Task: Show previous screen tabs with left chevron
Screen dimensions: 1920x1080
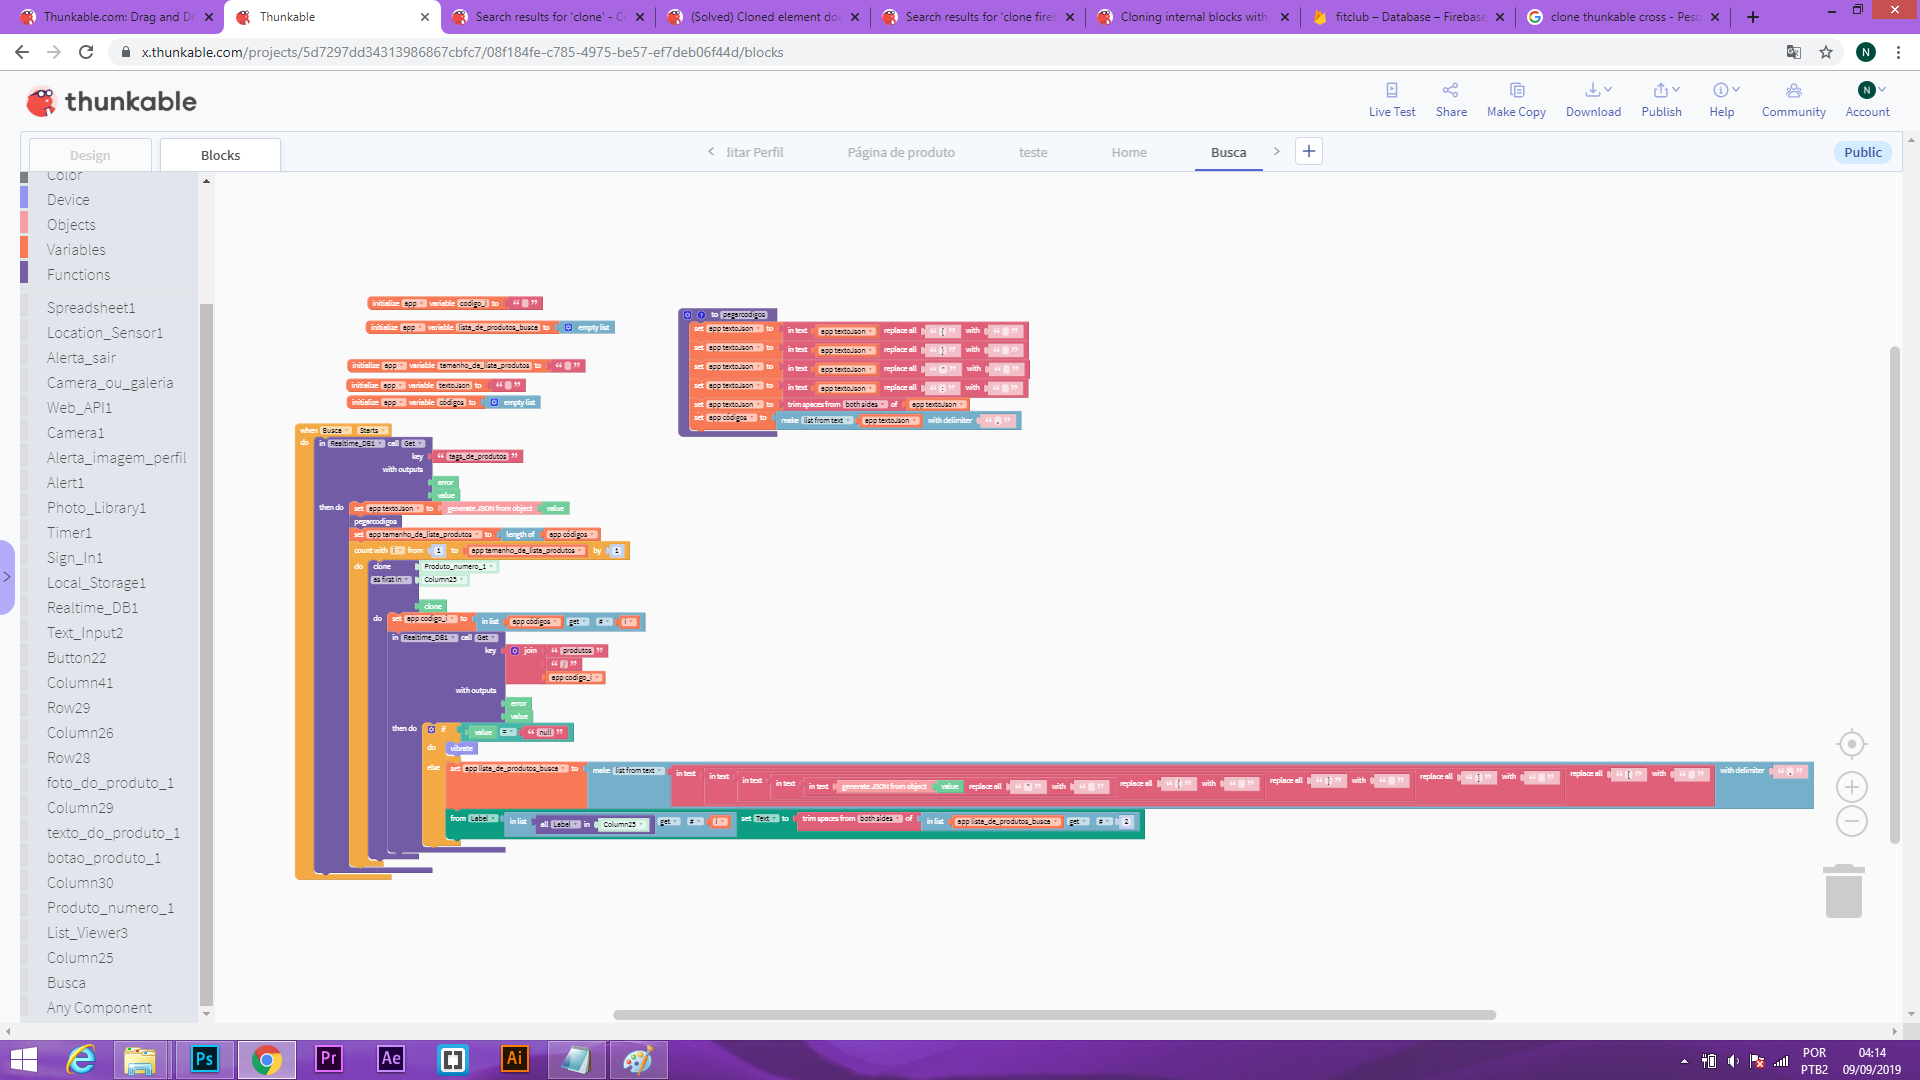Action: click(x=711, y=151)
